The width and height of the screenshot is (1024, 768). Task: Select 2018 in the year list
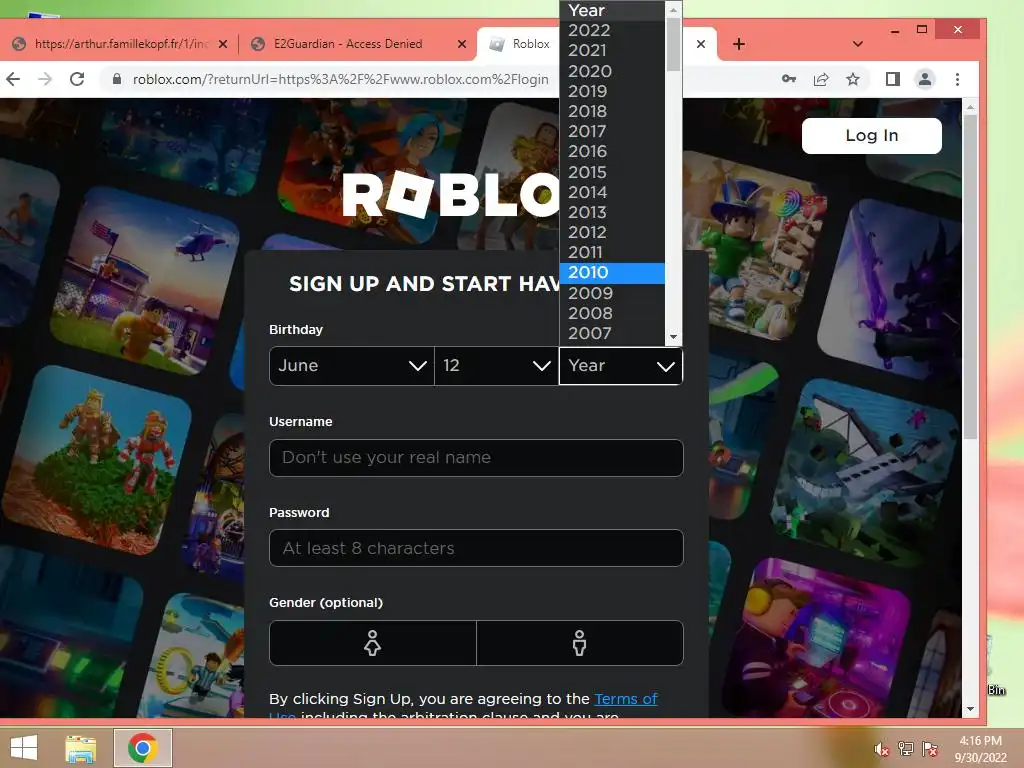612,111
